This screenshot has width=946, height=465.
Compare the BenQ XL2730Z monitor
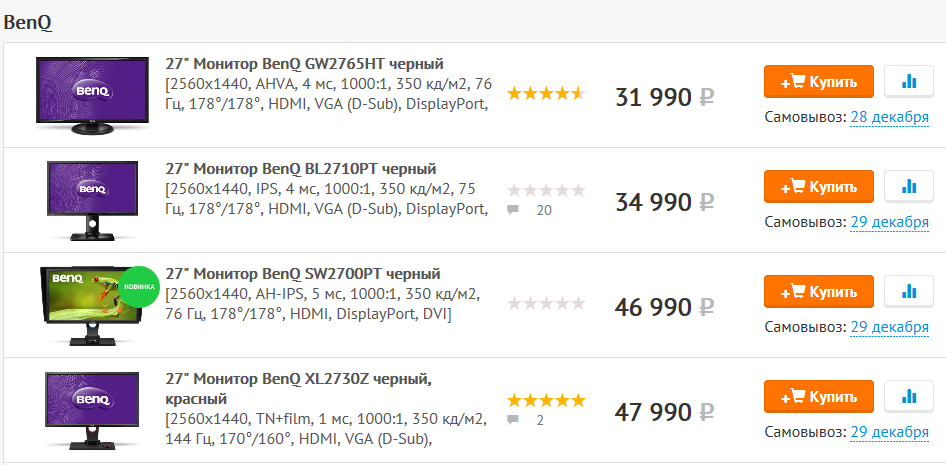click(x=909, y=396)
